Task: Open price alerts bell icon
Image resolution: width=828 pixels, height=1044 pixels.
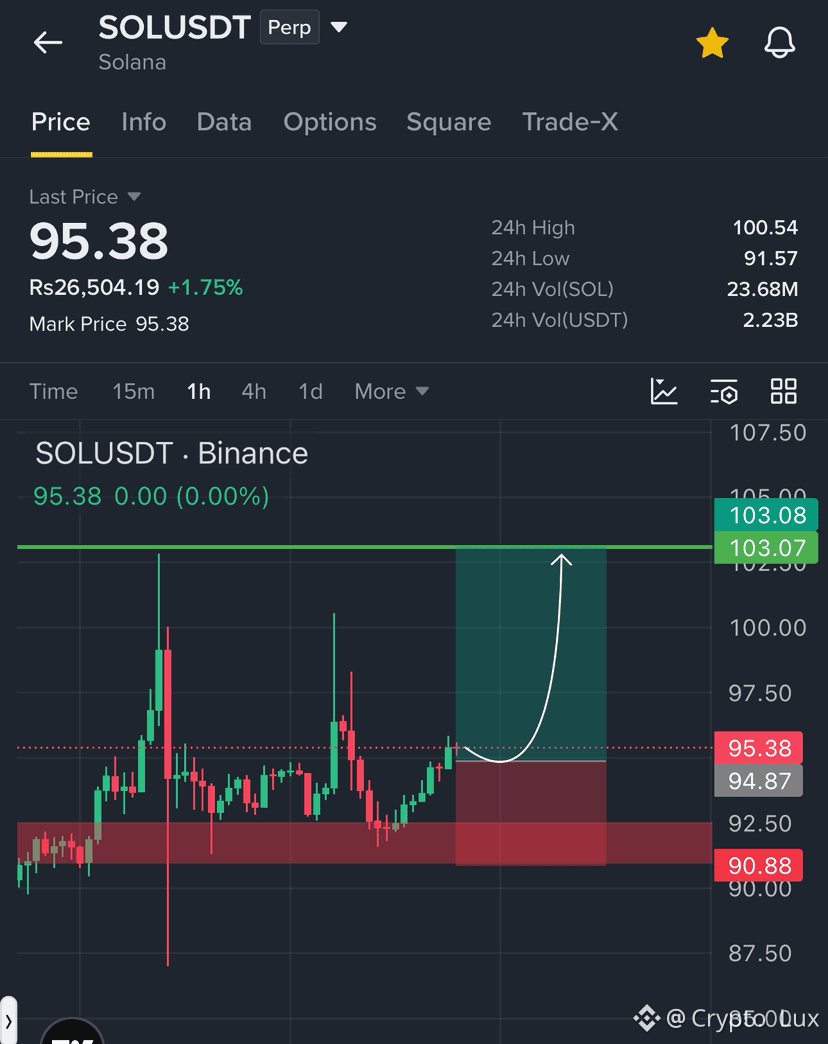Action: 779,43
